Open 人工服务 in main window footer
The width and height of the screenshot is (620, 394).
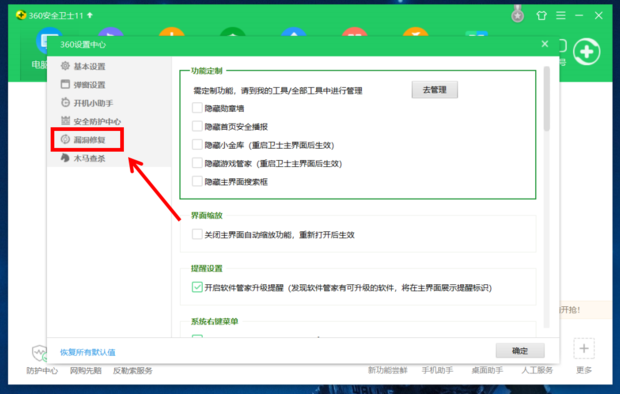click(x=537, y=370)
